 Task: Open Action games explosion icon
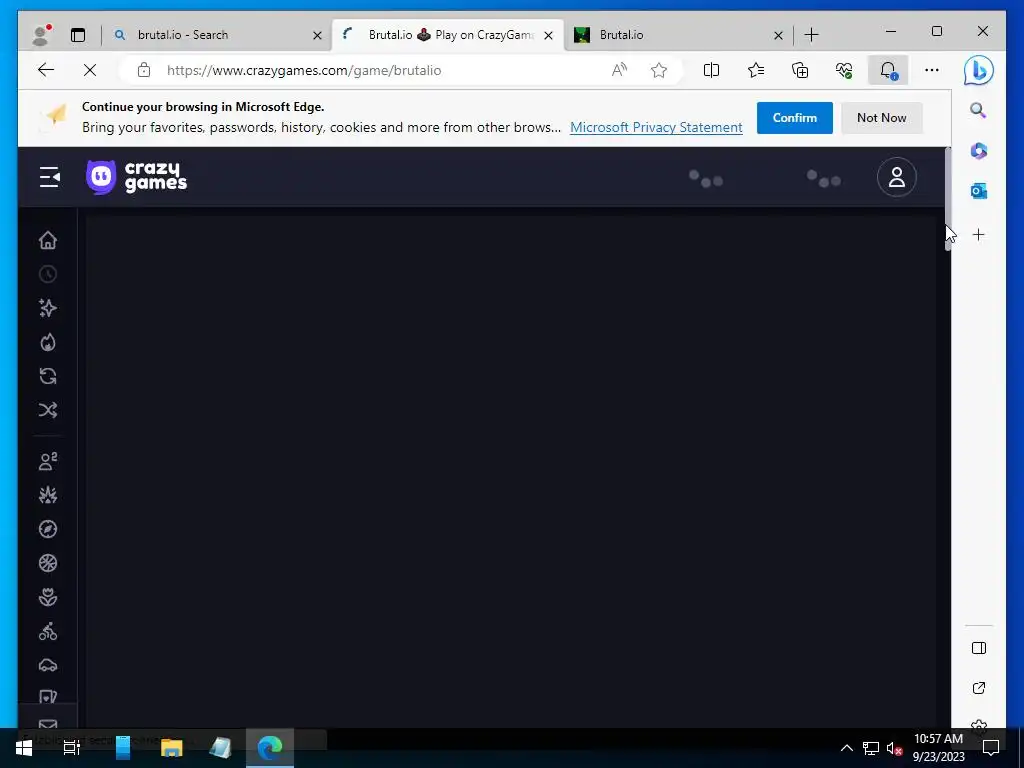(x=48, y=495)
